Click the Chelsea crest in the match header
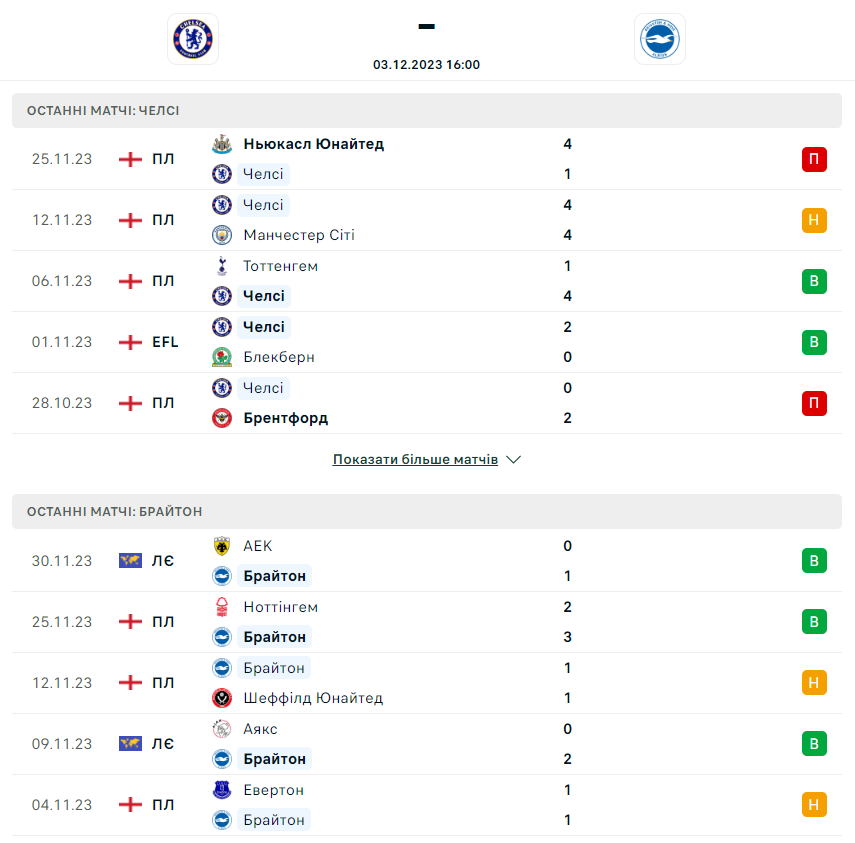Screen dimensions: 855x843 click(193, 39)
